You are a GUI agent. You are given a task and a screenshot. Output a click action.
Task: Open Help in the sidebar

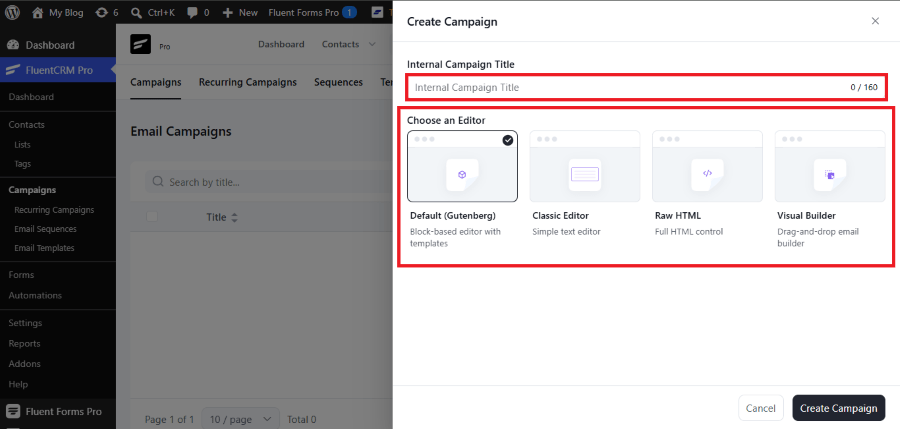(x=18, y=384)
